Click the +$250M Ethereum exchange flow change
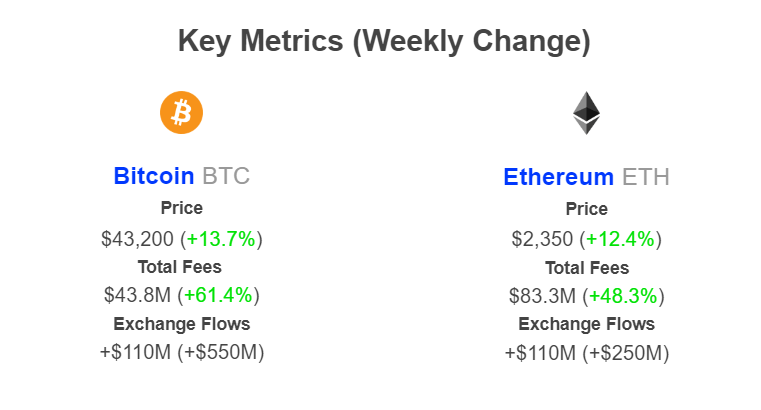761x410 pixels. click(626, 353)
